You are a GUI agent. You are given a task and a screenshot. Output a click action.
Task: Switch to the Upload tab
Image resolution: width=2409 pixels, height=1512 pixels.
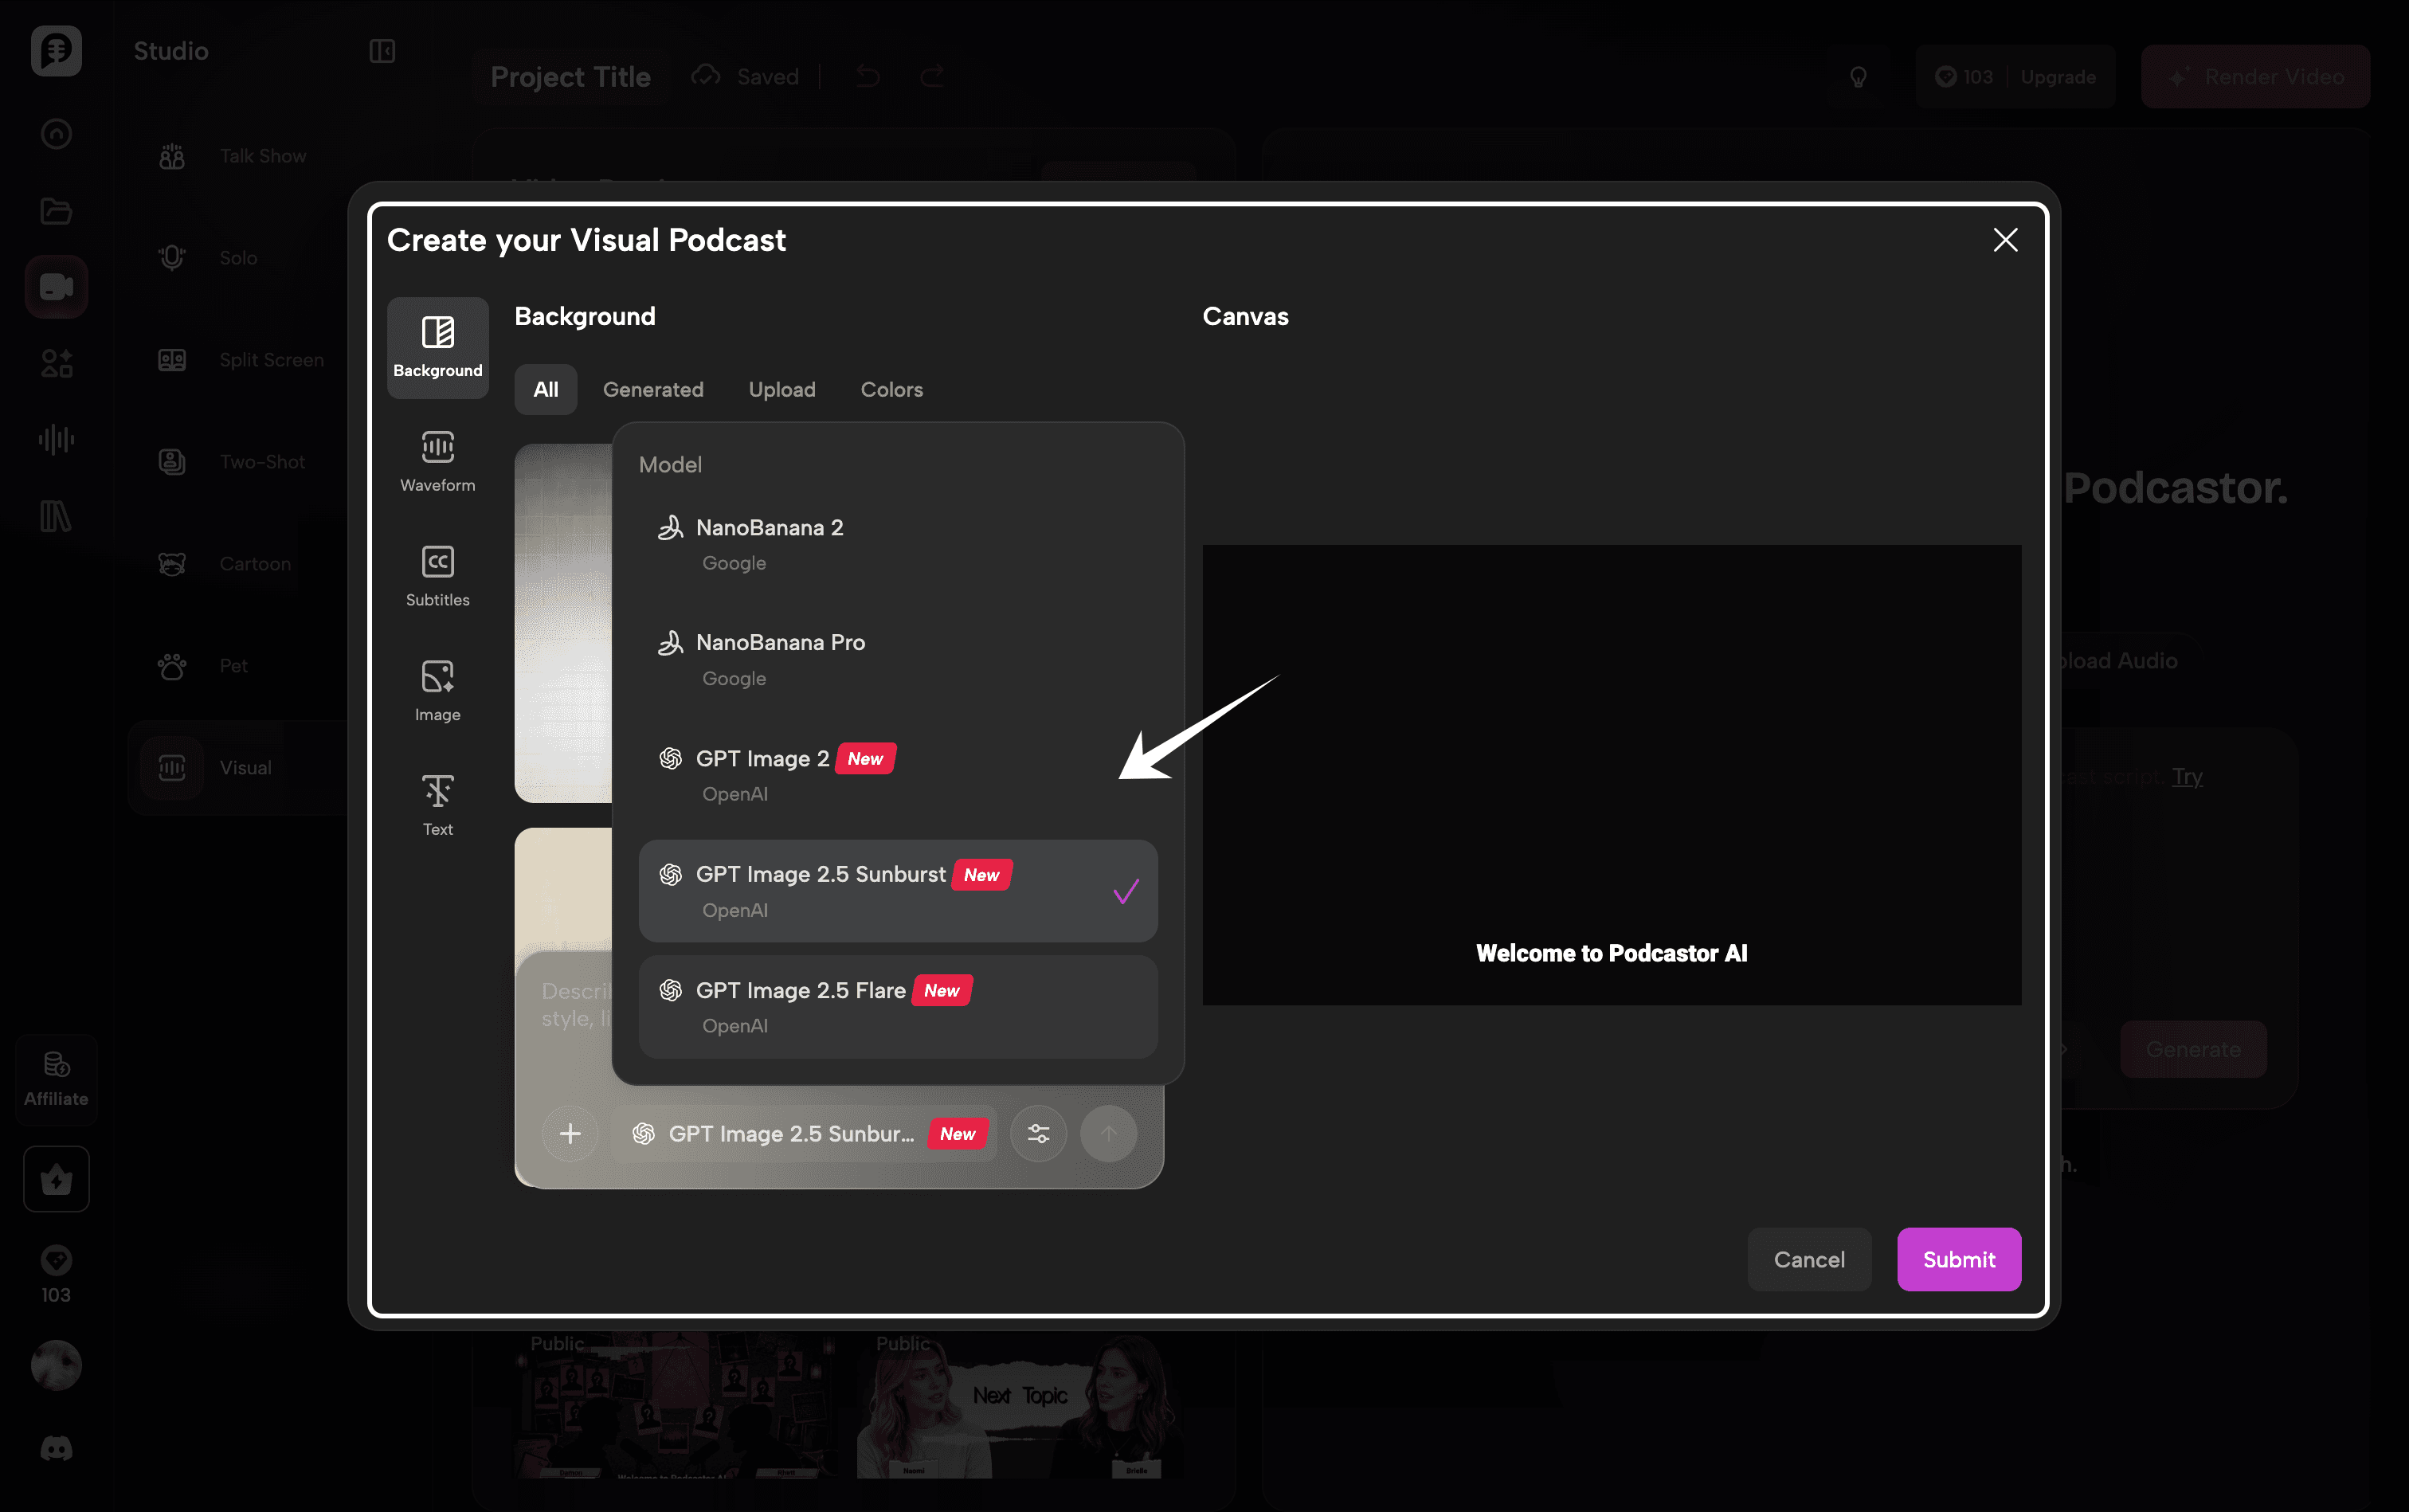pos(782,390)
